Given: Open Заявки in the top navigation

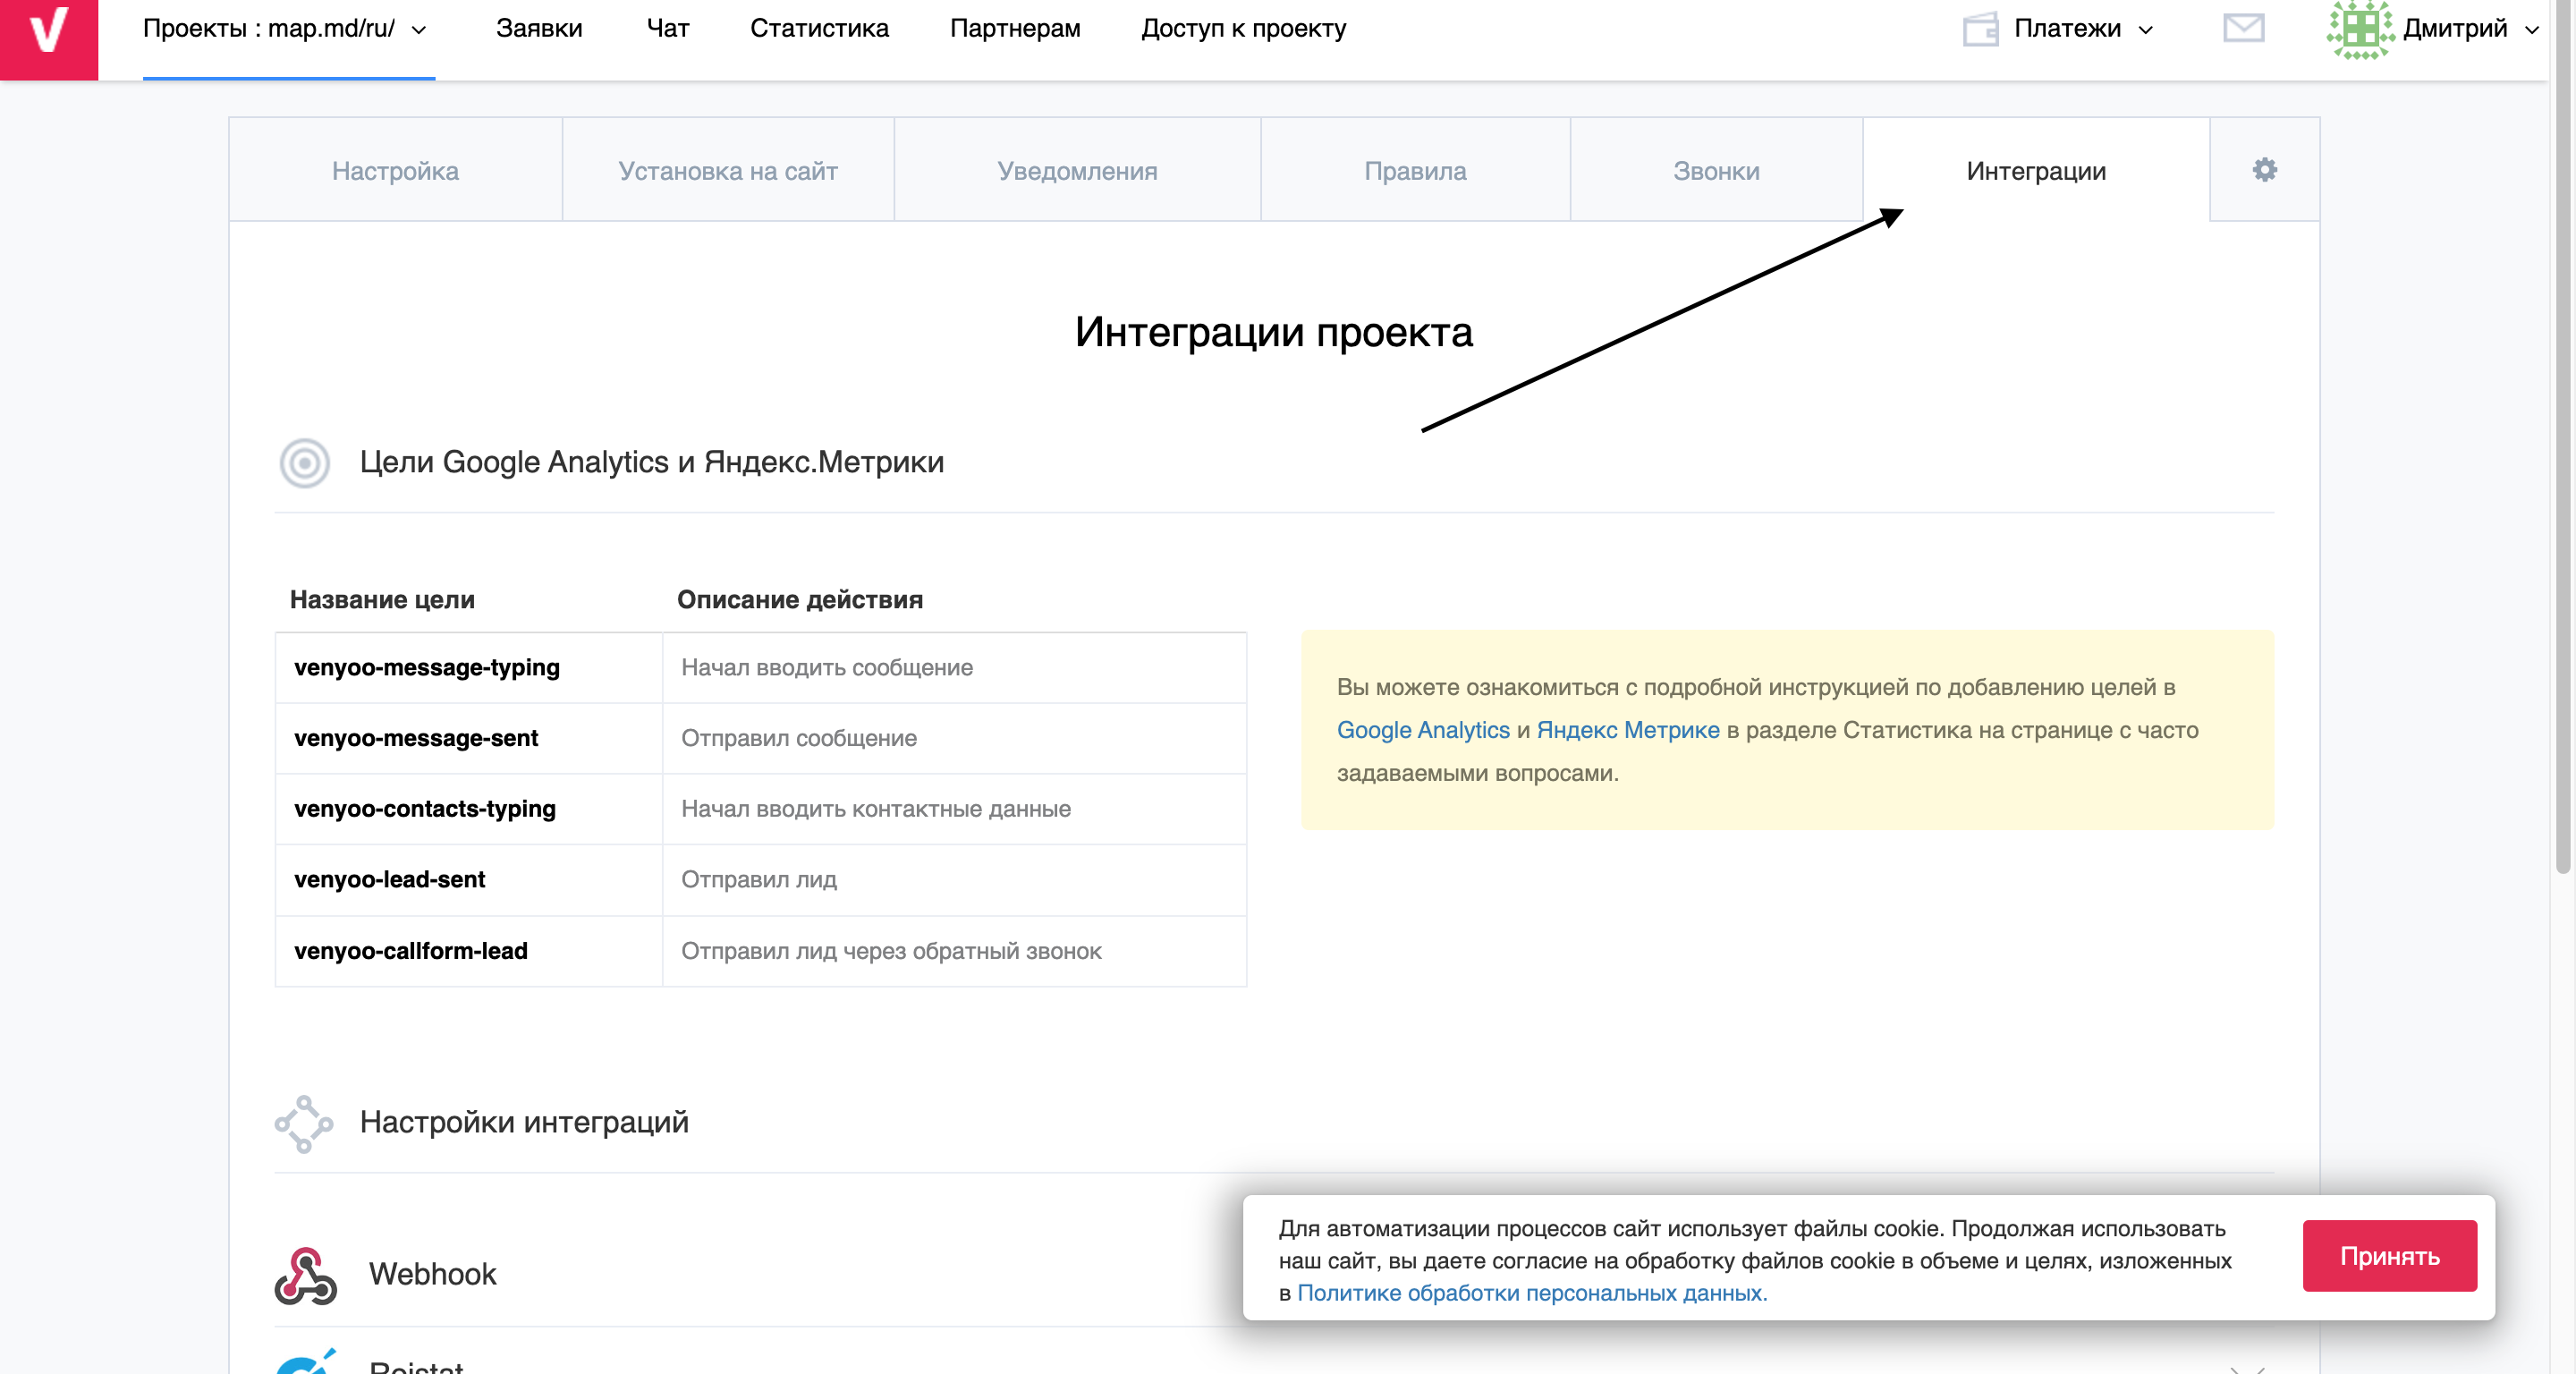Looking at the screenshot, I should [539, 29].
